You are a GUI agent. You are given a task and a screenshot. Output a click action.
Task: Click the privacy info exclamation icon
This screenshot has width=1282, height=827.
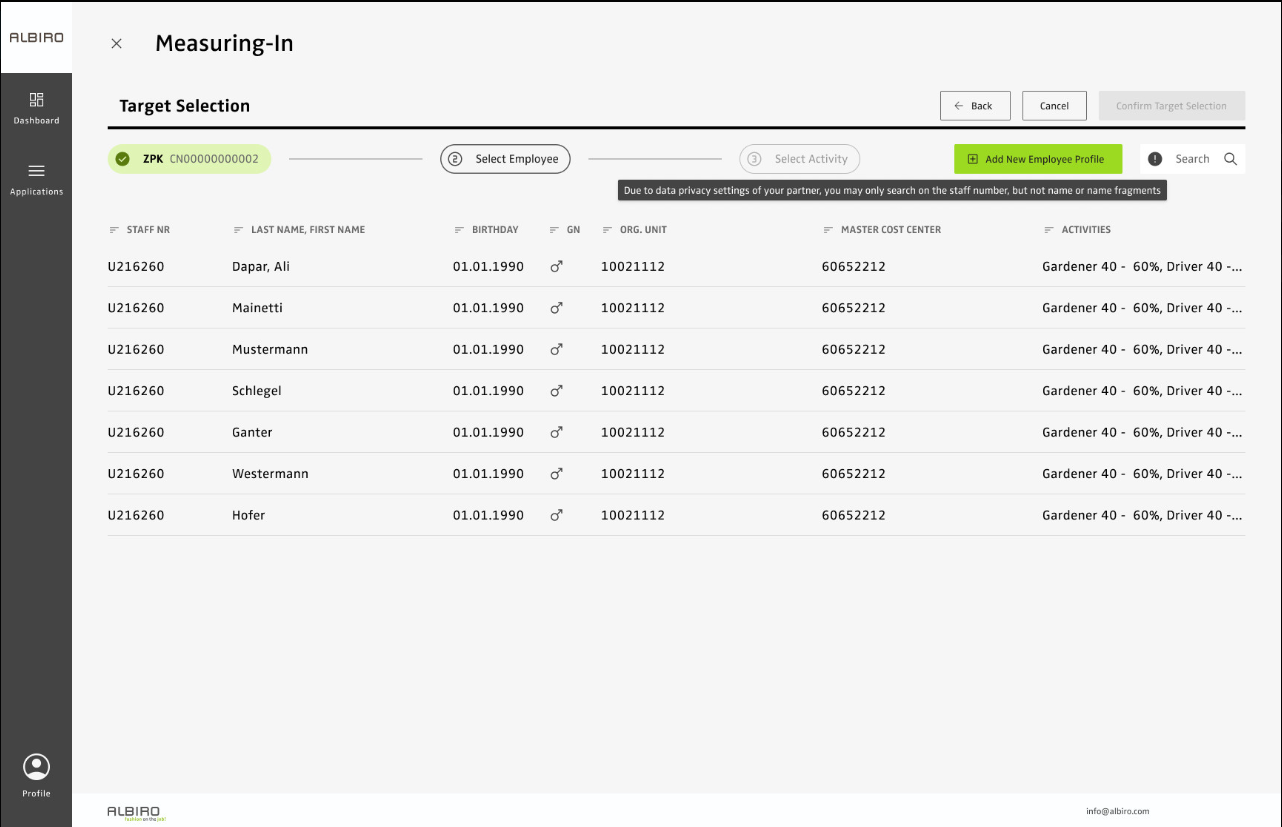[x=1155, y=159]
